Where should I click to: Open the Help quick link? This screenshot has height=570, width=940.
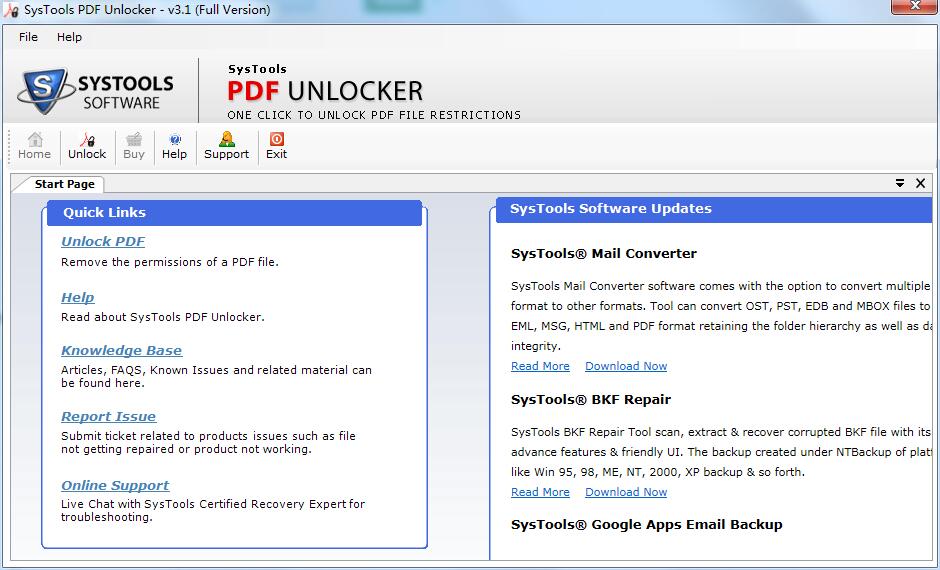77,297
